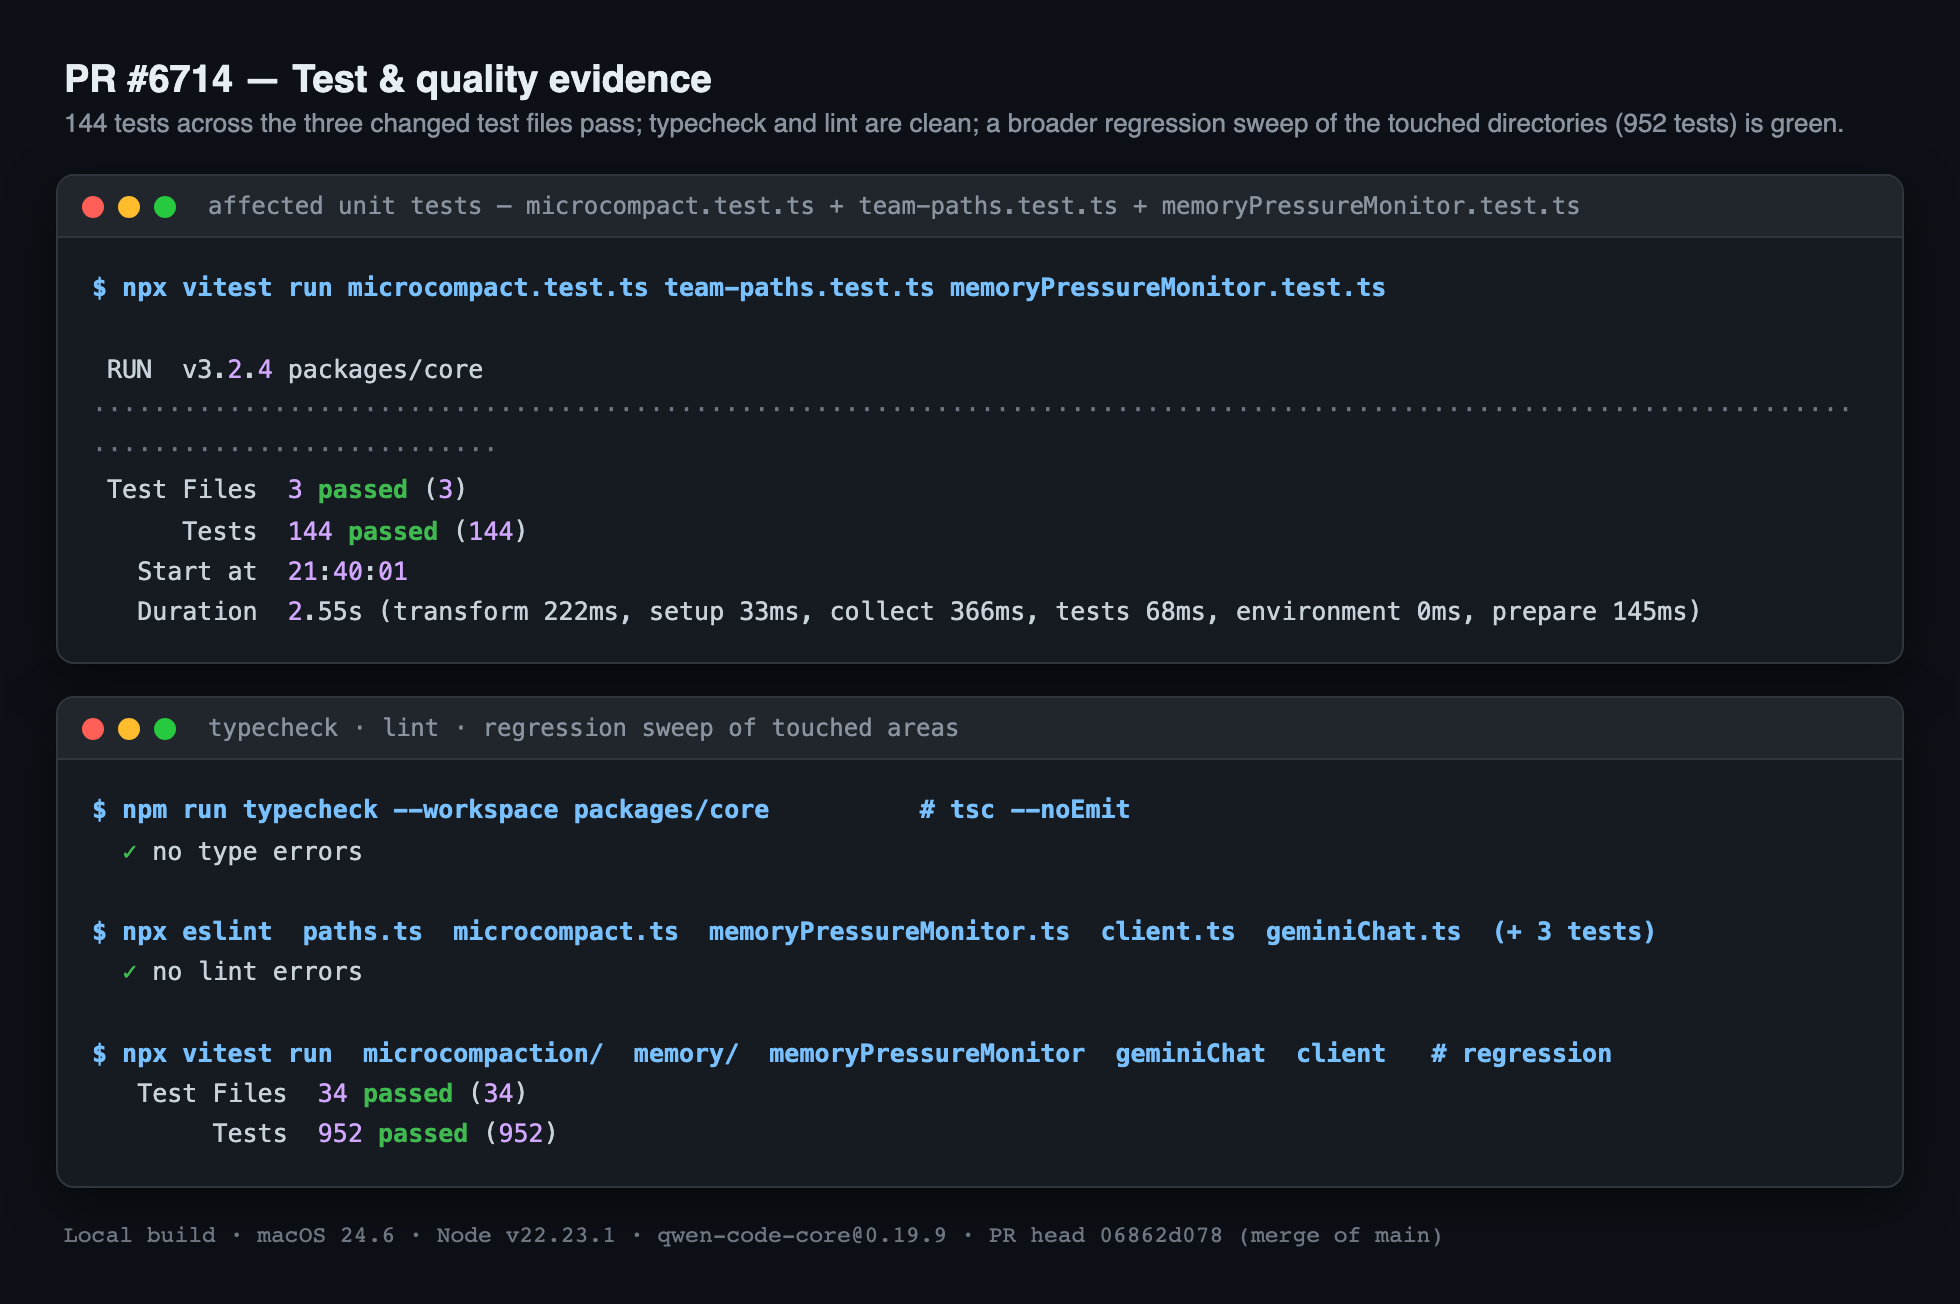This screenshot has height=1304, width=1960.
Task: Click 'microcompaction/' in regression command
Action: point(483,1054)
